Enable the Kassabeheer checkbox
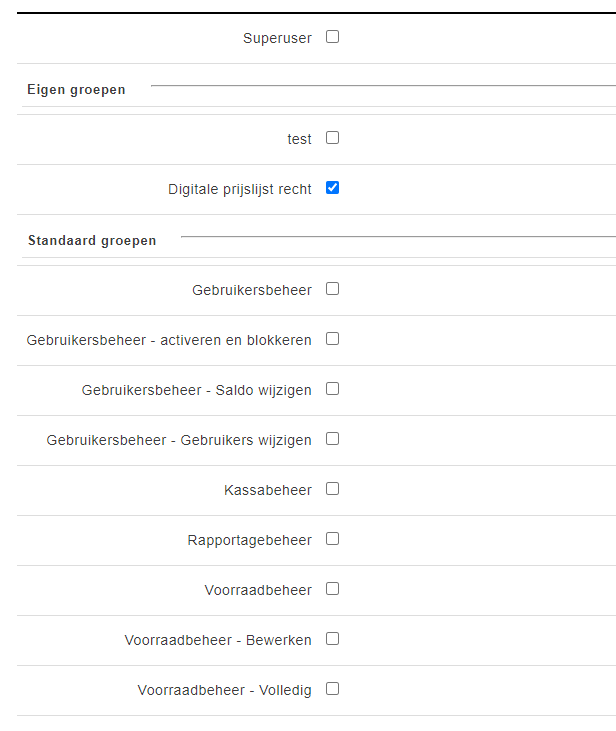Screen dimensions: 616x731 coord(333,489)
